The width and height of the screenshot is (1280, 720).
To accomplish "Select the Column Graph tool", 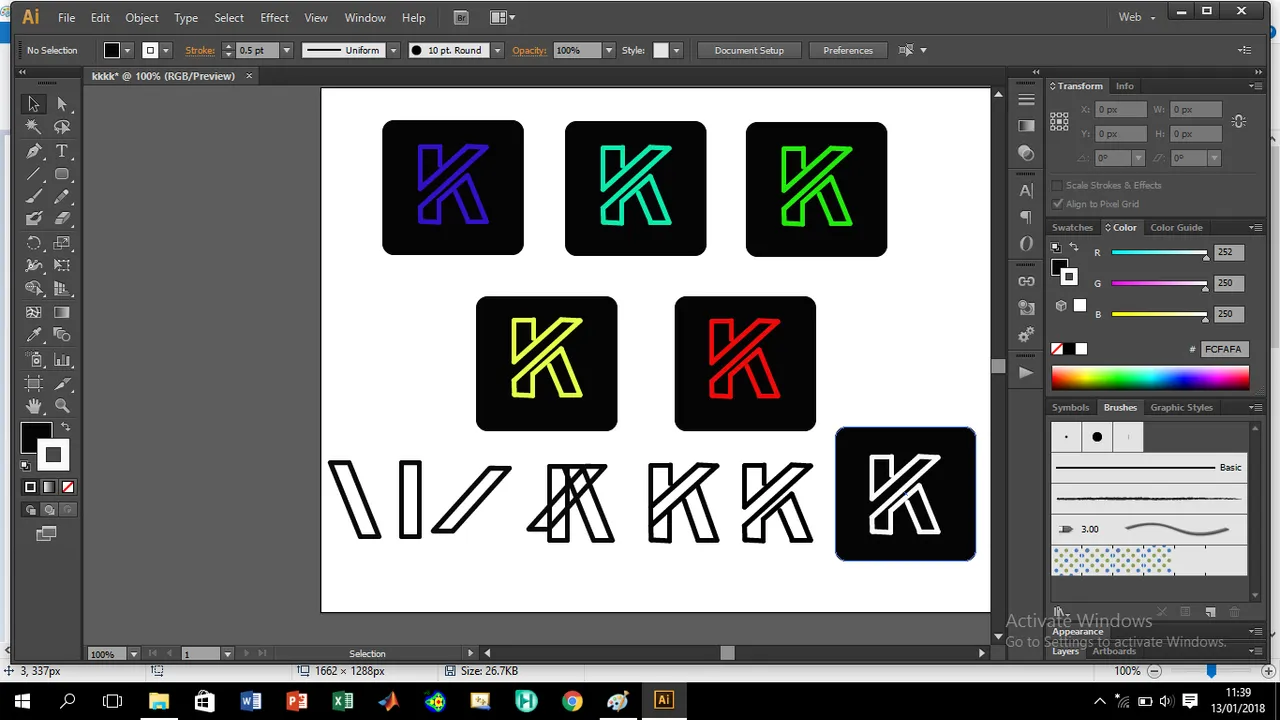I will 62,360.
